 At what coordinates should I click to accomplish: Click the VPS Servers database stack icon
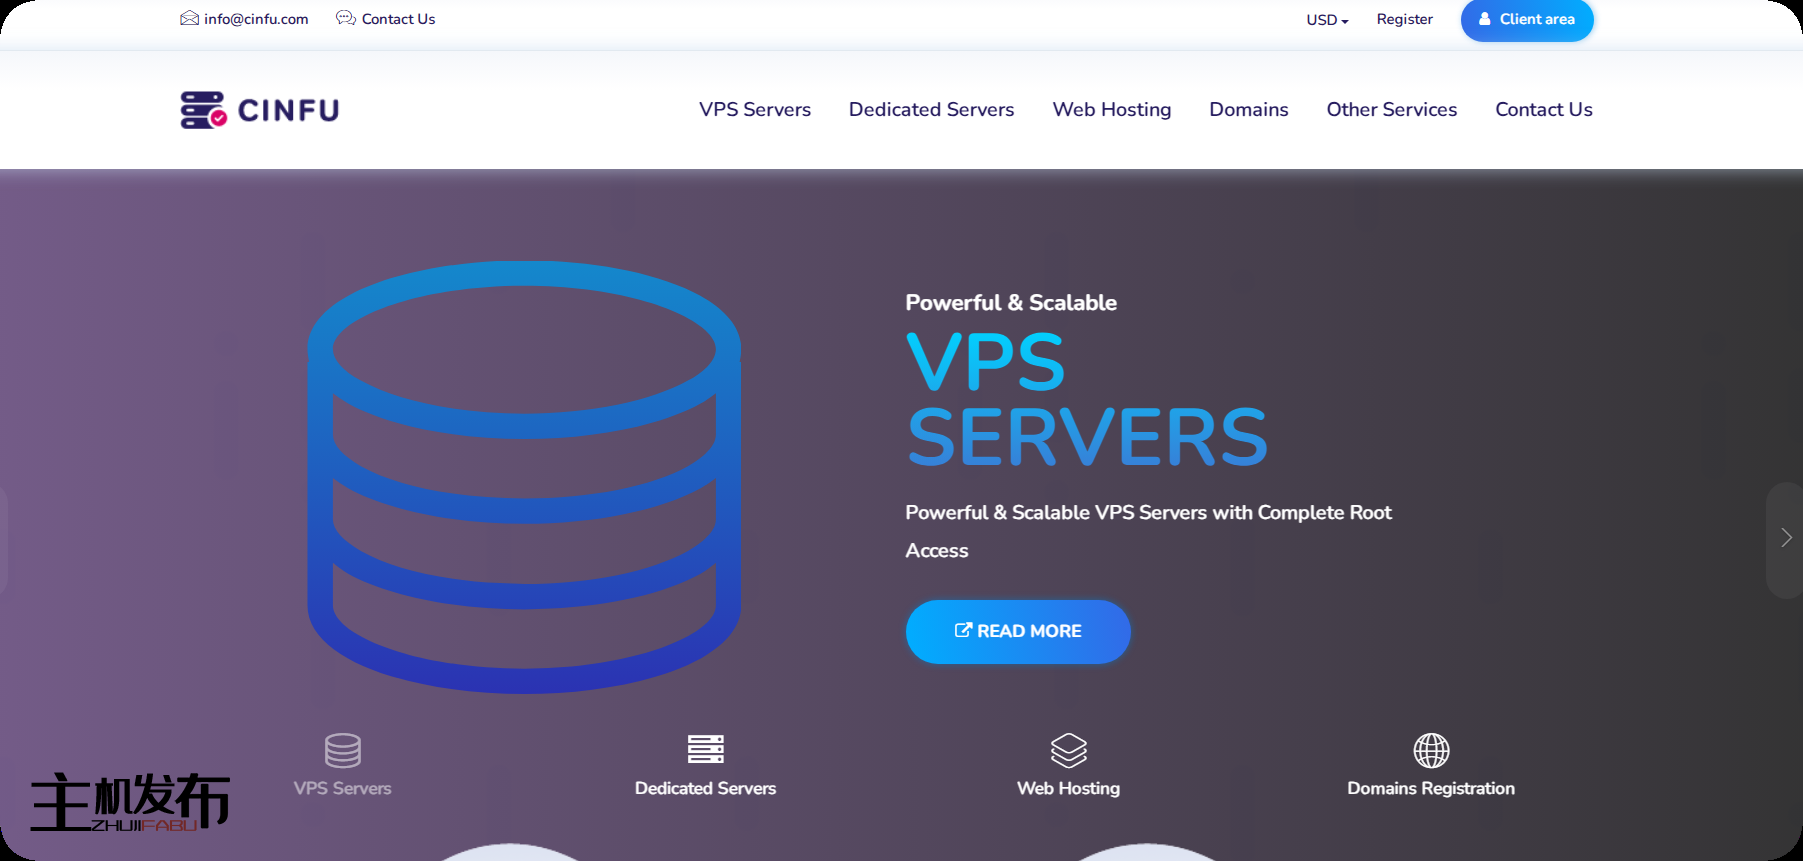342,750
